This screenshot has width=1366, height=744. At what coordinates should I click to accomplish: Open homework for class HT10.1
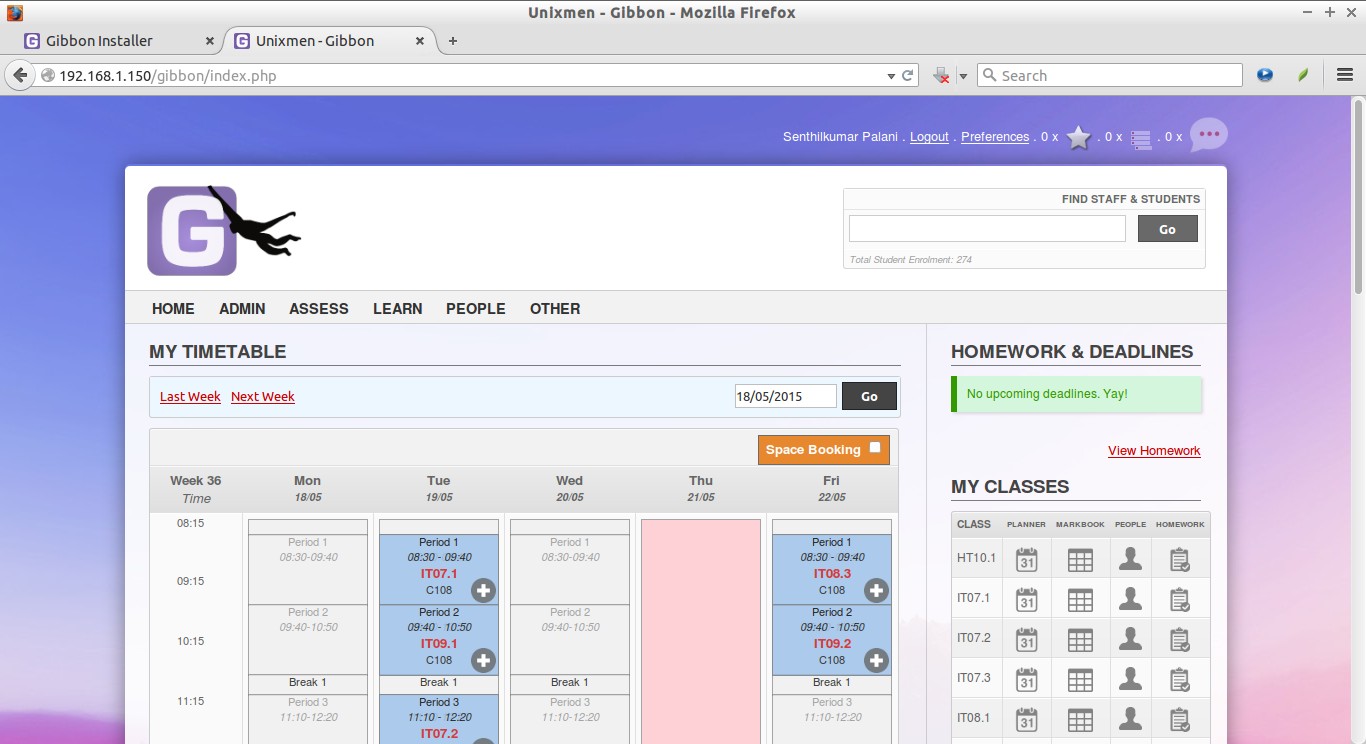click(1180, 559)
